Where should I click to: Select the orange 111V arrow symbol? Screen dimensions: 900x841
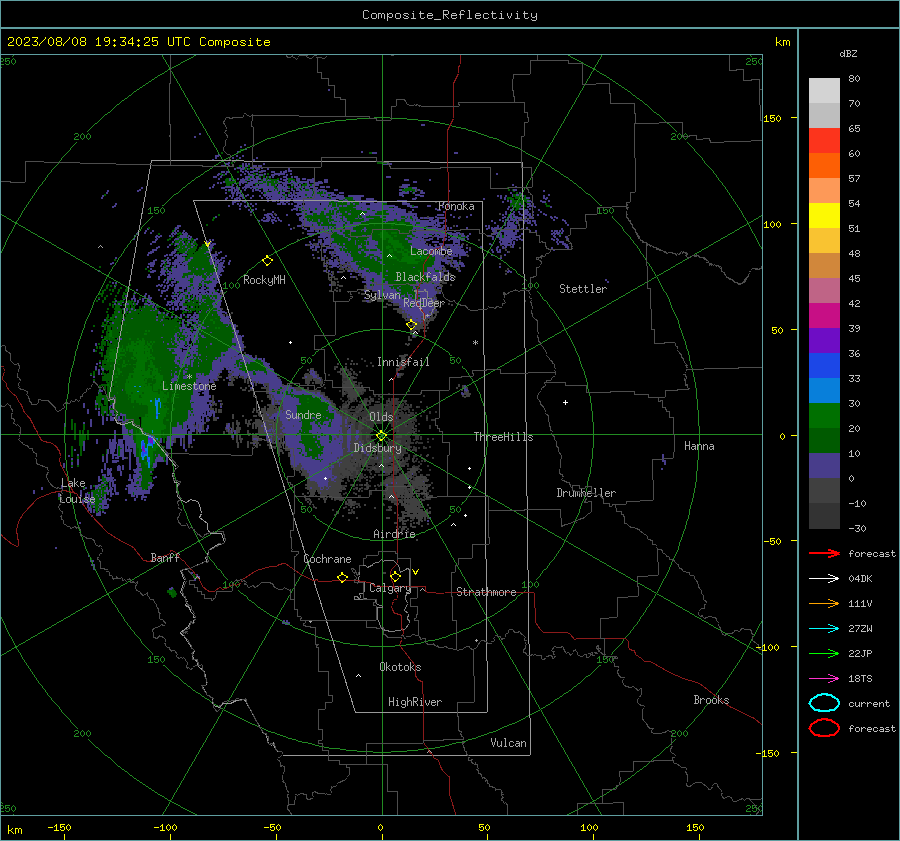point(824,603)
